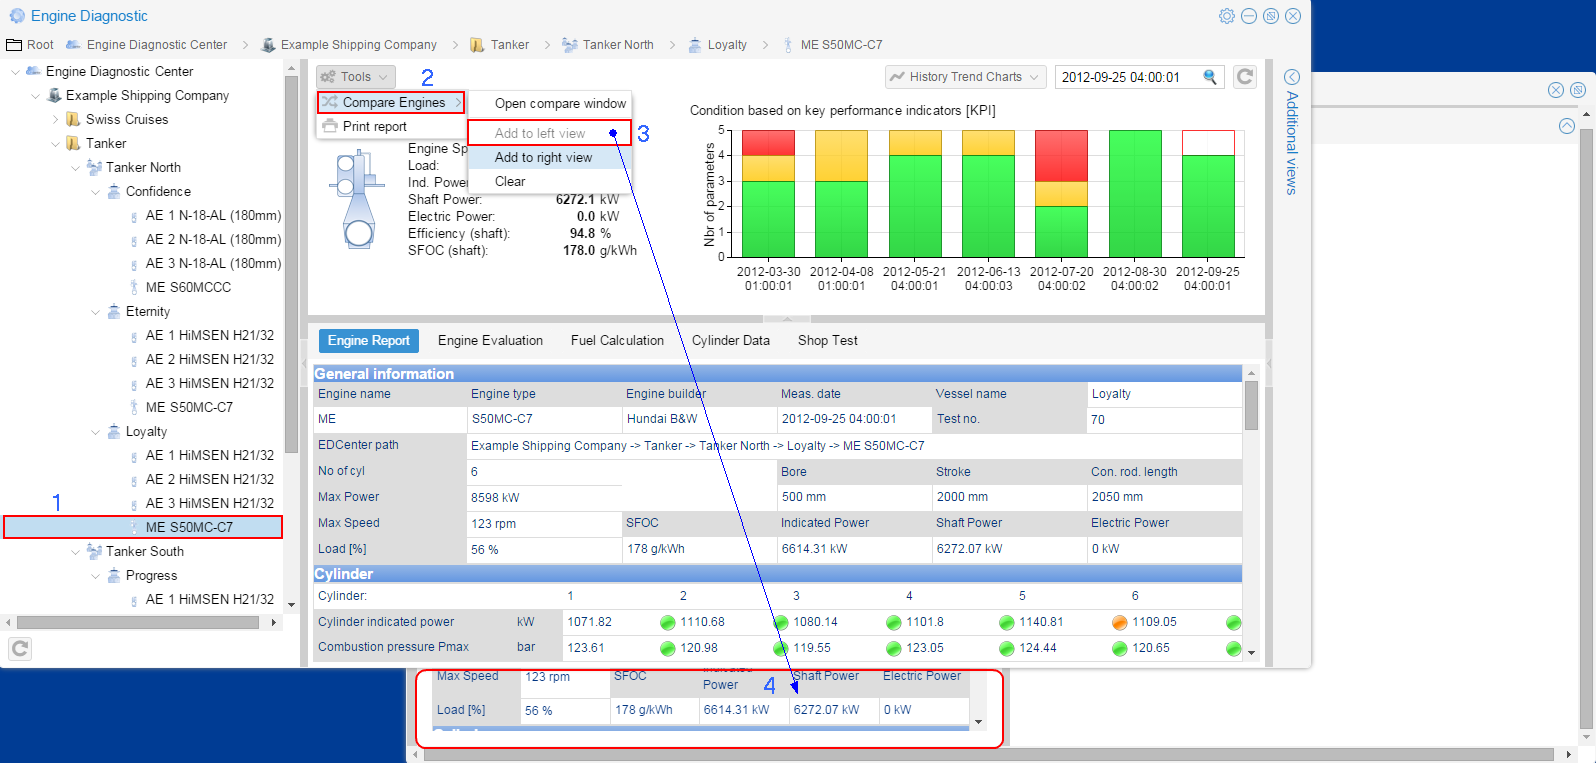
Task: Click ME S50MC-C7 breadcrumb
Action: click(841, 45)
